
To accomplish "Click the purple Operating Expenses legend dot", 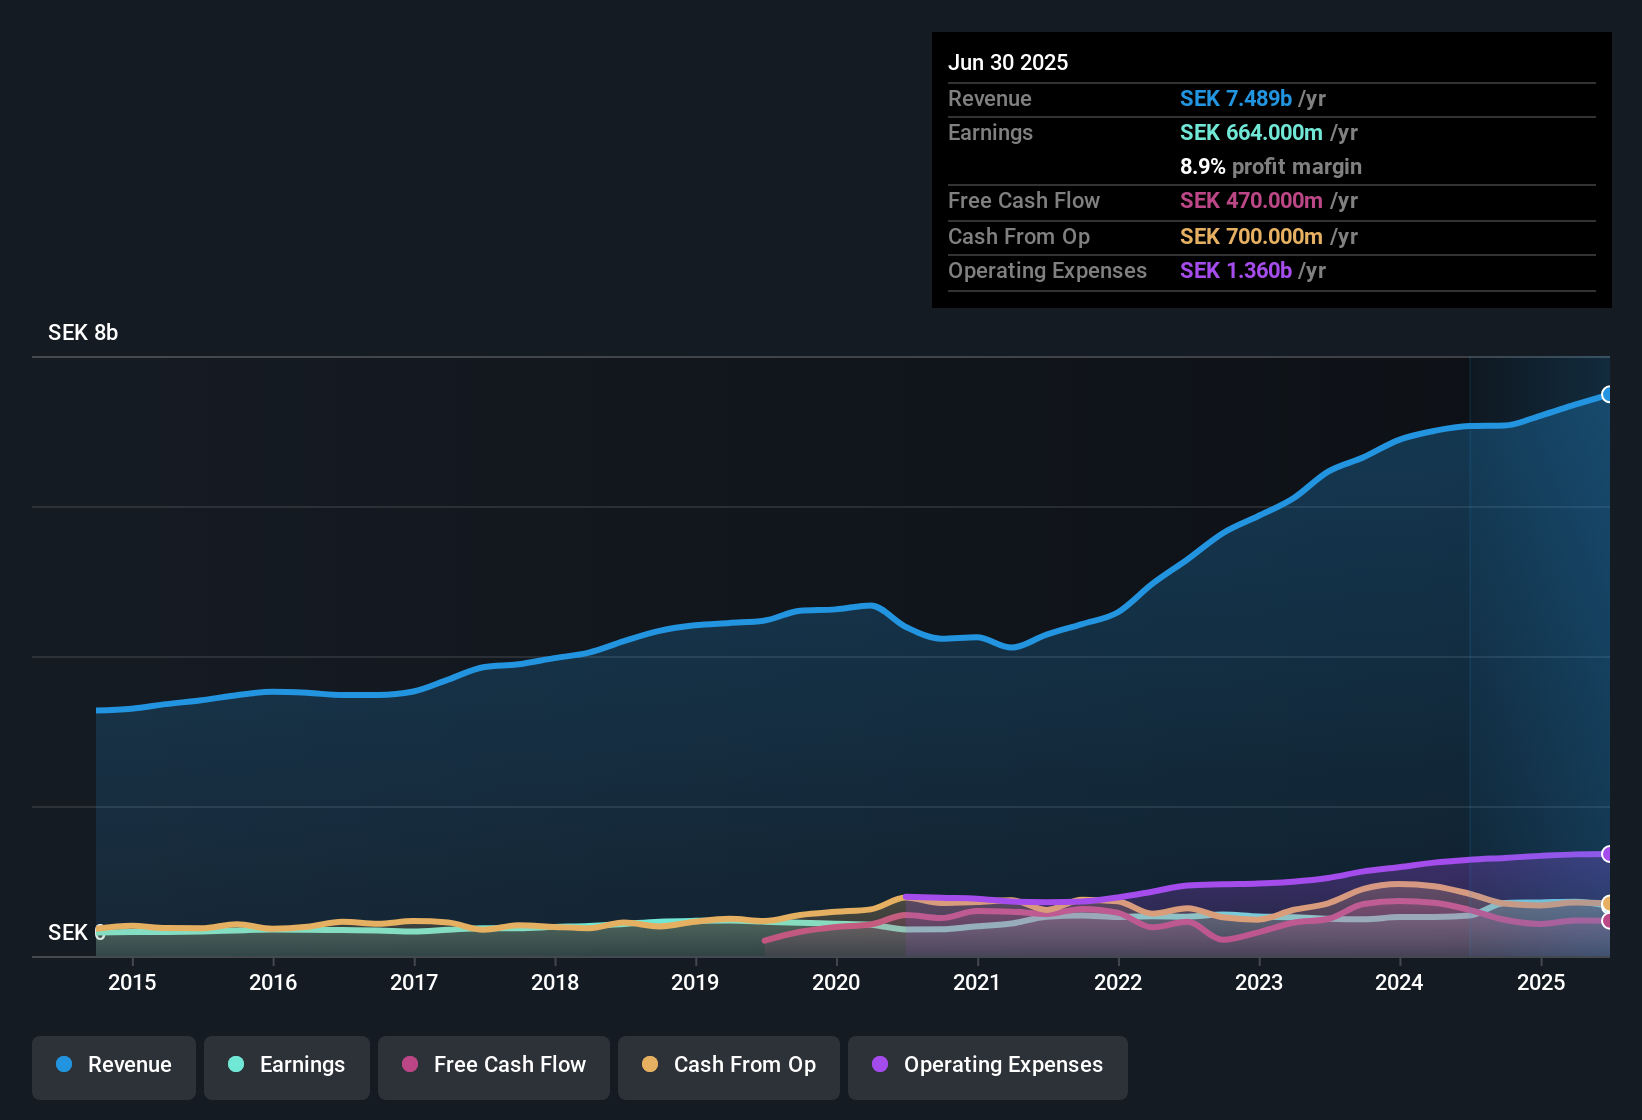I will 878,1065.
